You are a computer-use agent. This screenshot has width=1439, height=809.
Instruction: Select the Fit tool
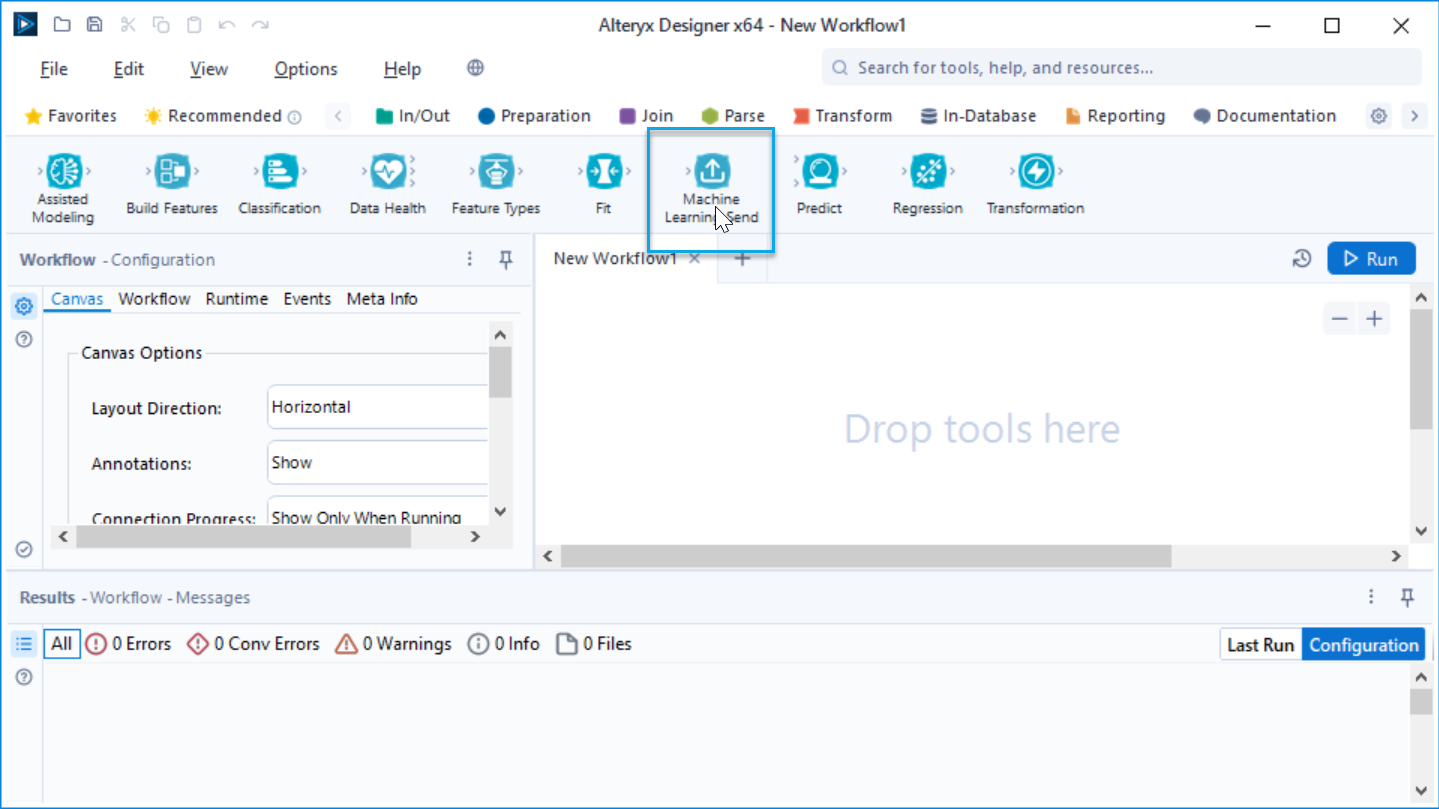point(603,171)
